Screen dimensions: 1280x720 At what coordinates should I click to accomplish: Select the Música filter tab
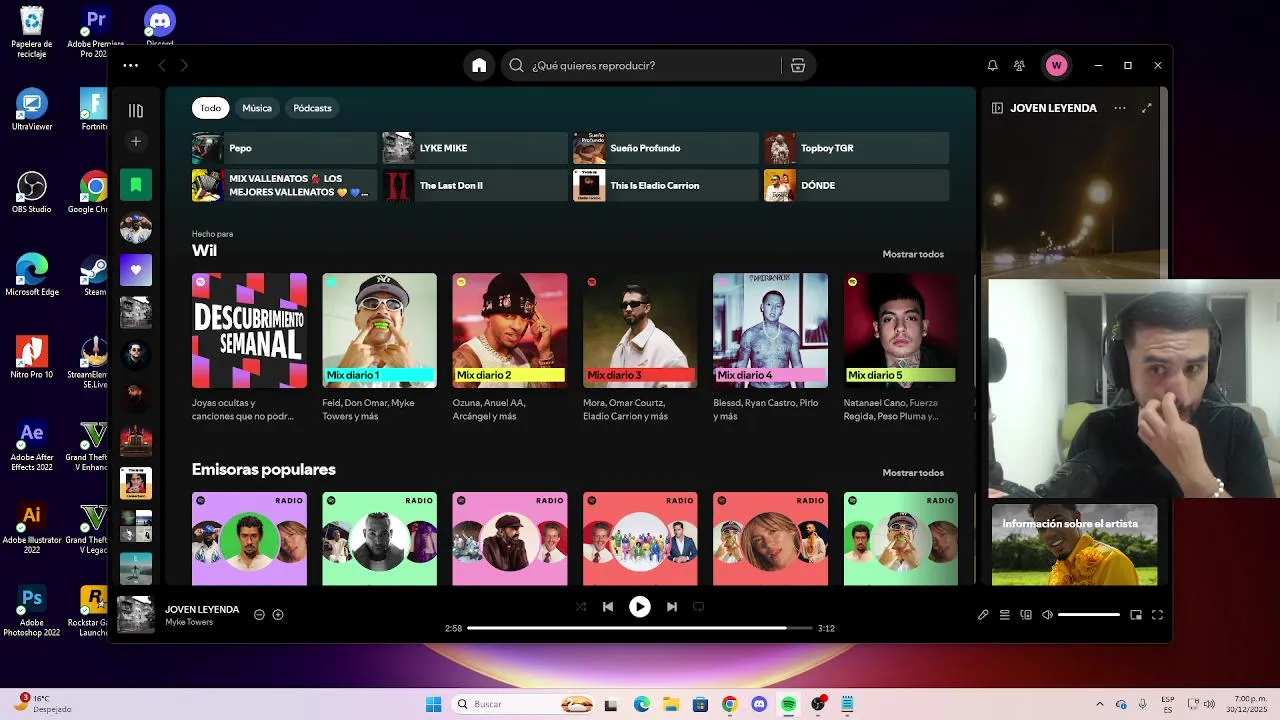tap(257, 108)
